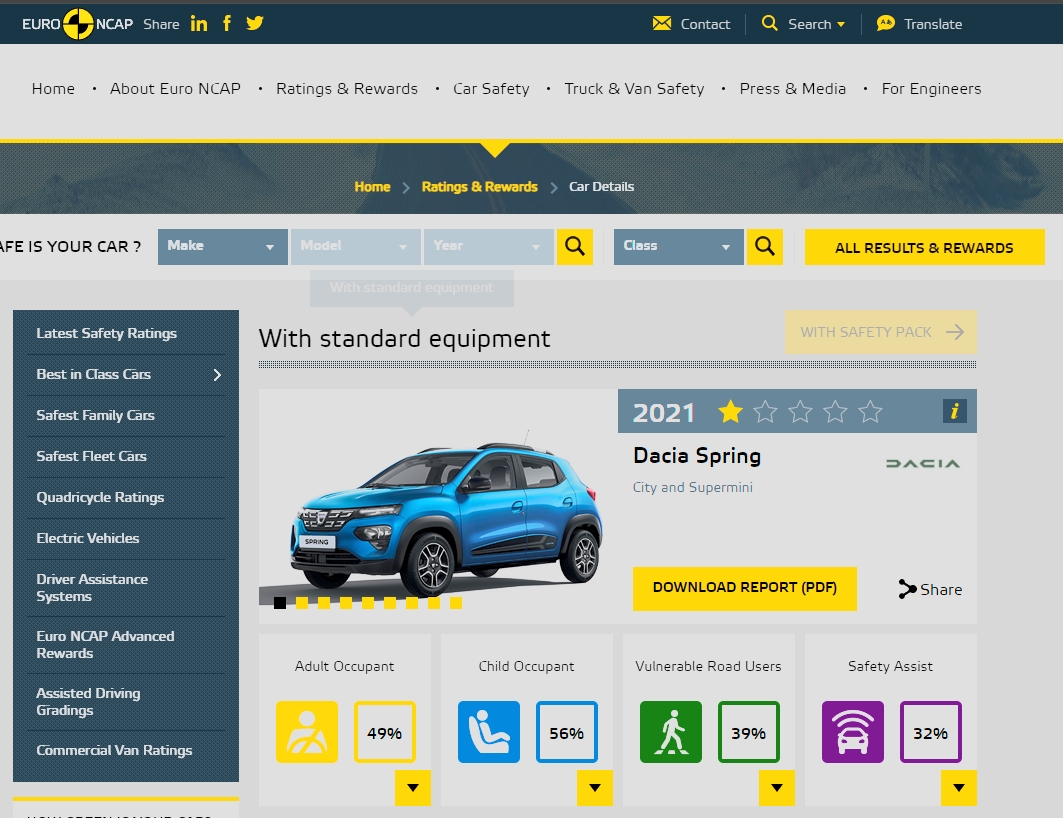Click Download Report (PDF) button
This screenshot has width=1063, height=818.
point(744,588)
